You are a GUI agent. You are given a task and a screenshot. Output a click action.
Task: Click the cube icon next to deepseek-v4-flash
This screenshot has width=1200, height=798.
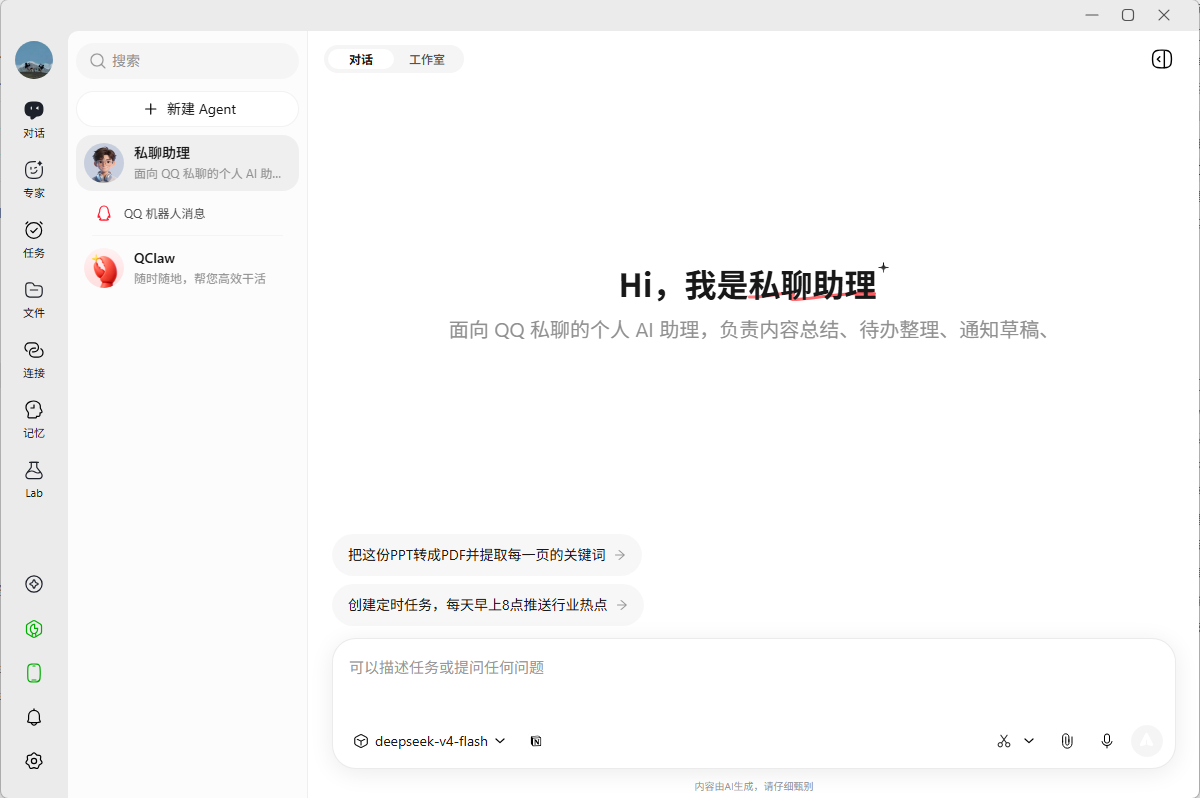[361, 741]
